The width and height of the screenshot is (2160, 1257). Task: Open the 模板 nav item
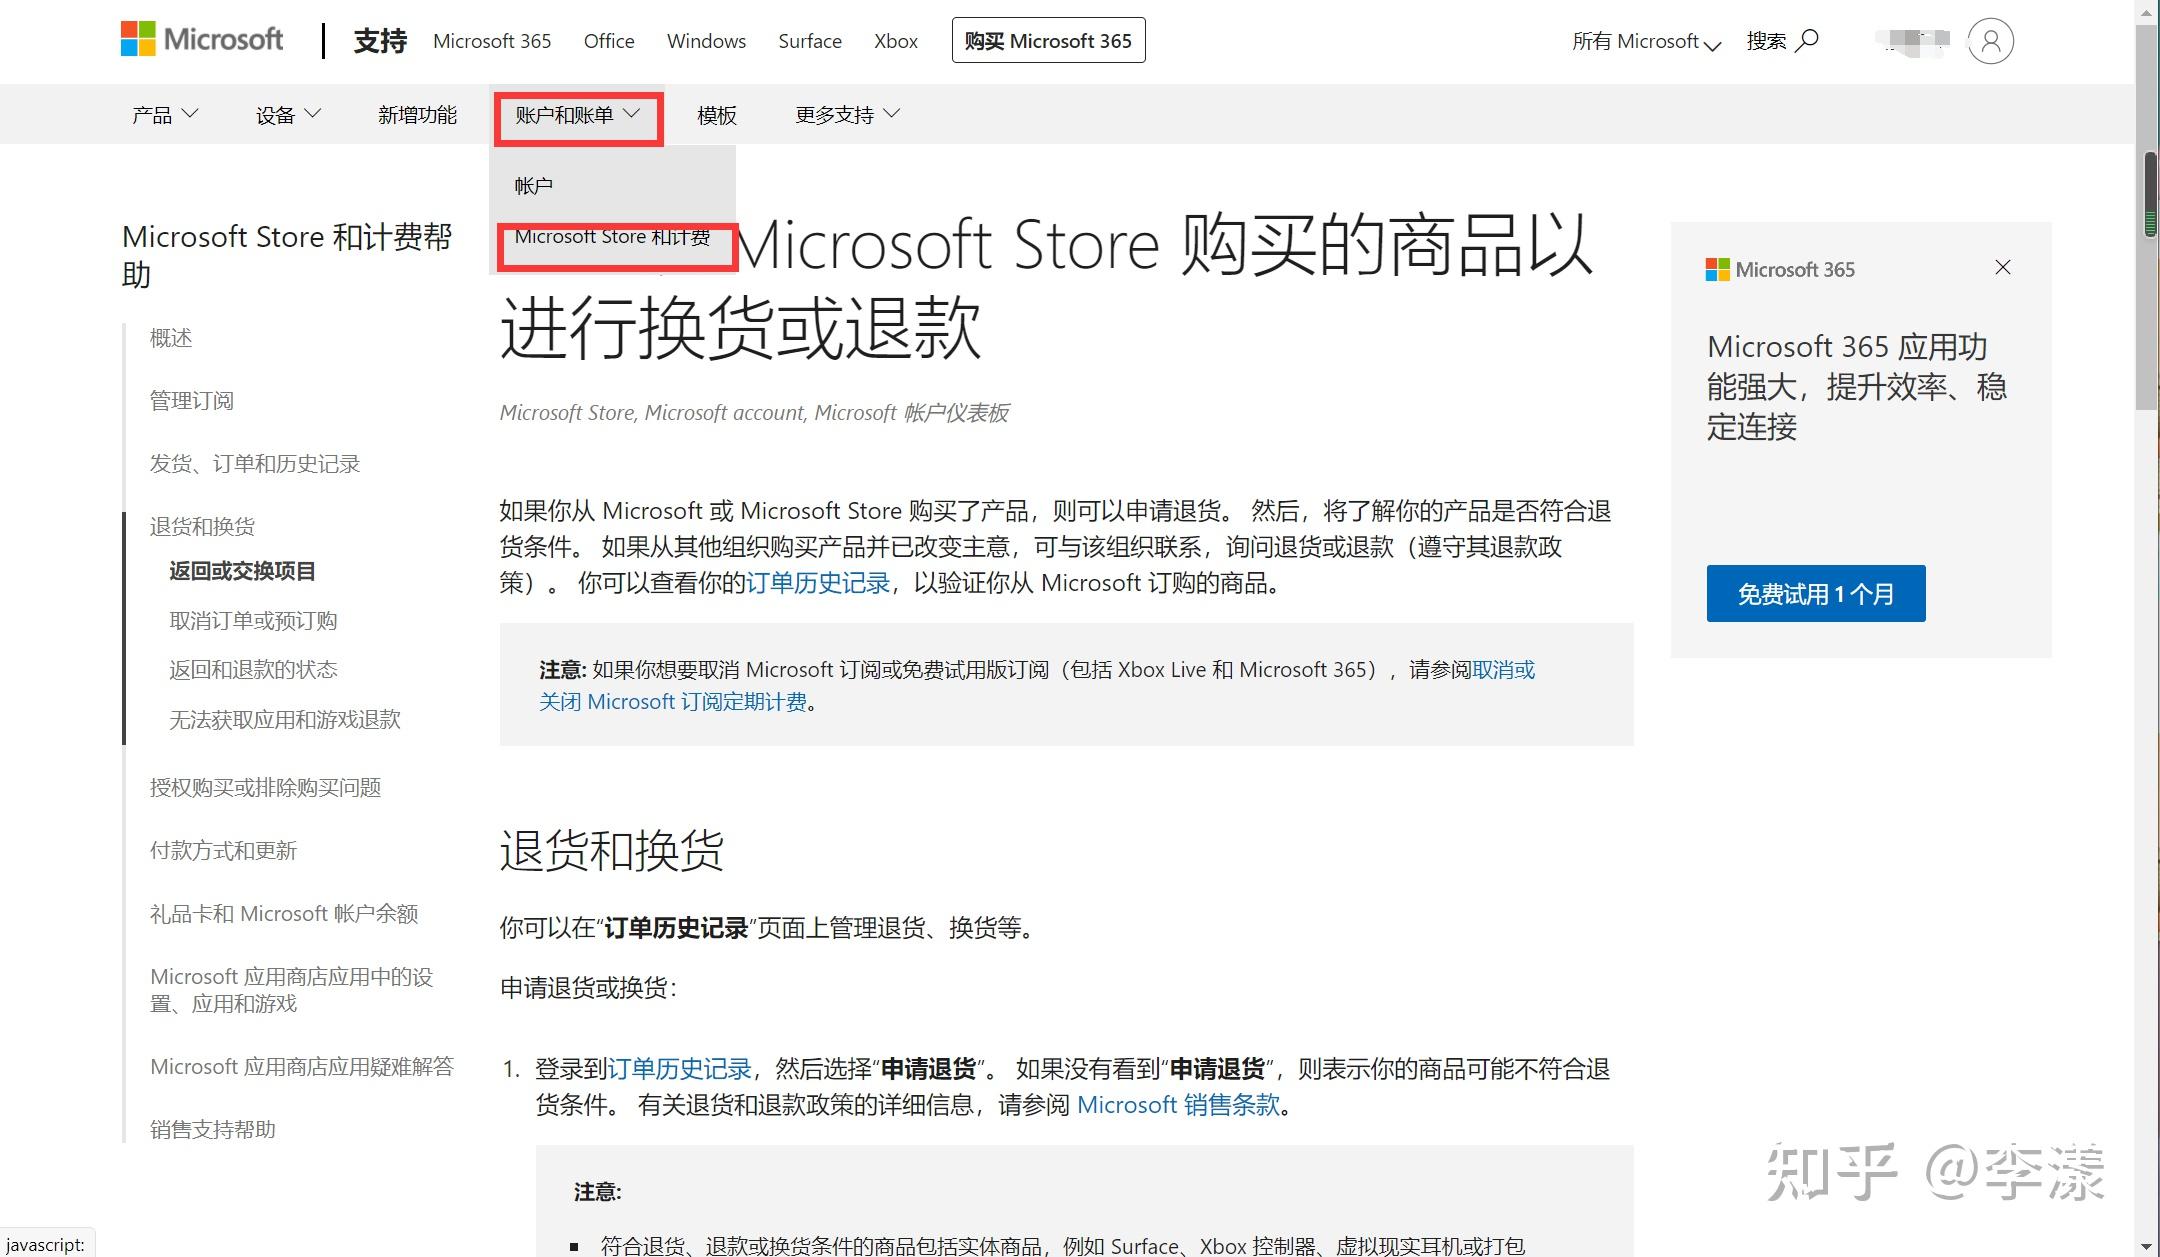click(x=717, y=115)
